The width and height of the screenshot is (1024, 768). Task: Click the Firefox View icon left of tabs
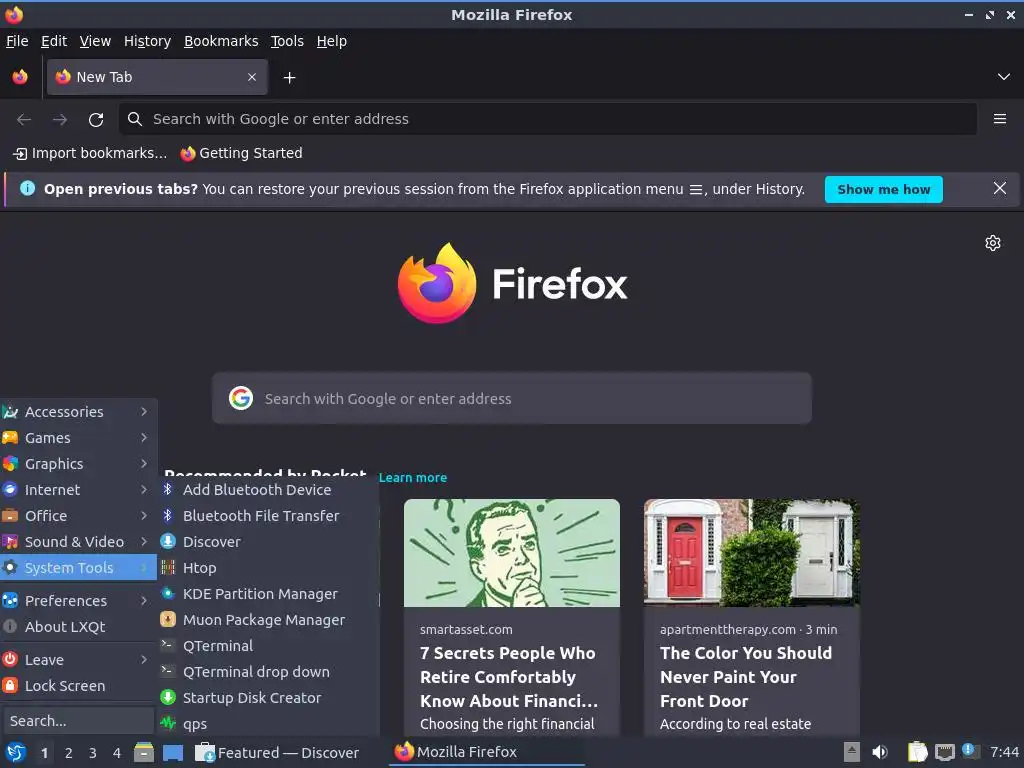pyautogui.click(x=20, y=77)
